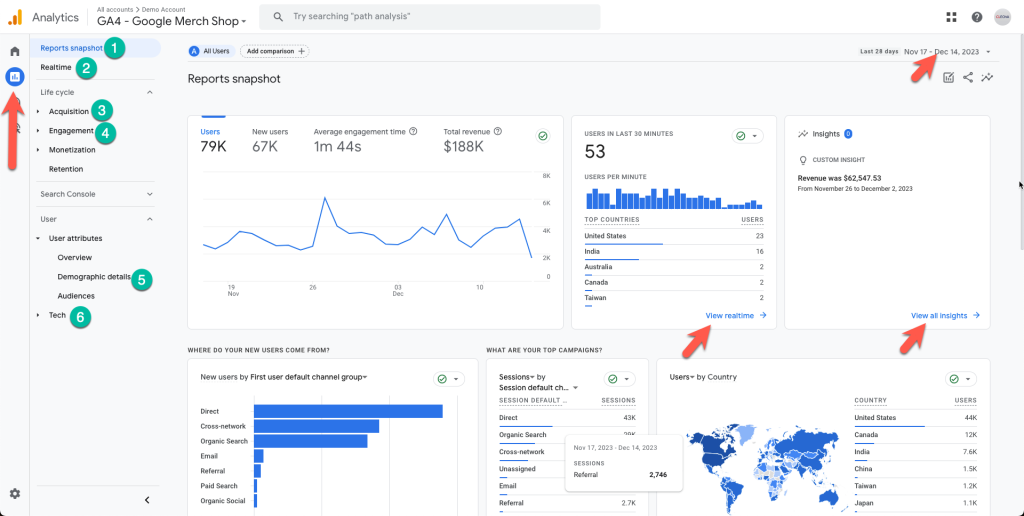Open GA4 - Google Merch Shop property picker
Viewport: 1024px width, 516px height.
tap(172, 21)
